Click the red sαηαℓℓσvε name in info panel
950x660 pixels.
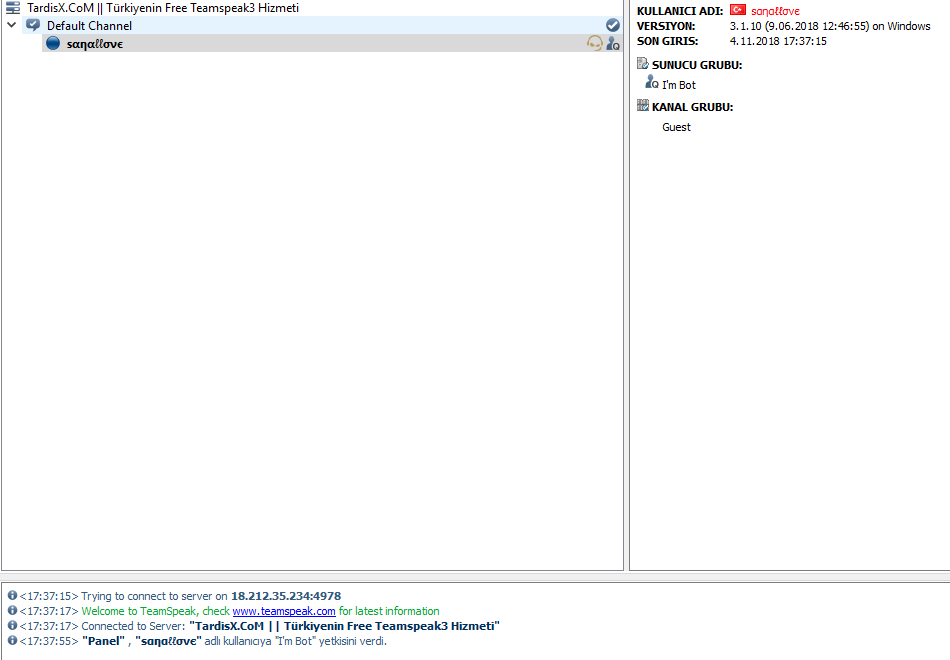tap(775, 11)
